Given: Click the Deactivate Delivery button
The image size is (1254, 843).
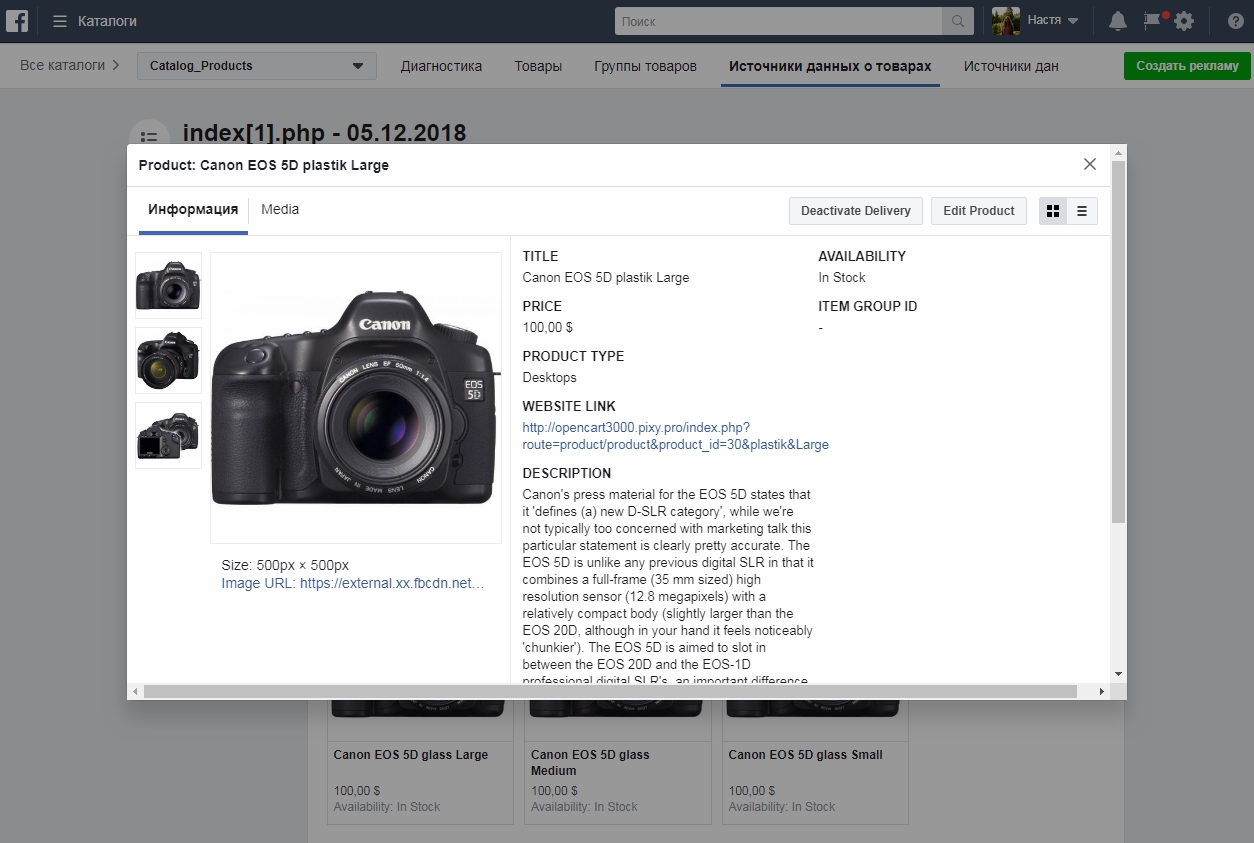Looking at the screenshot, I should pos(855,211).
